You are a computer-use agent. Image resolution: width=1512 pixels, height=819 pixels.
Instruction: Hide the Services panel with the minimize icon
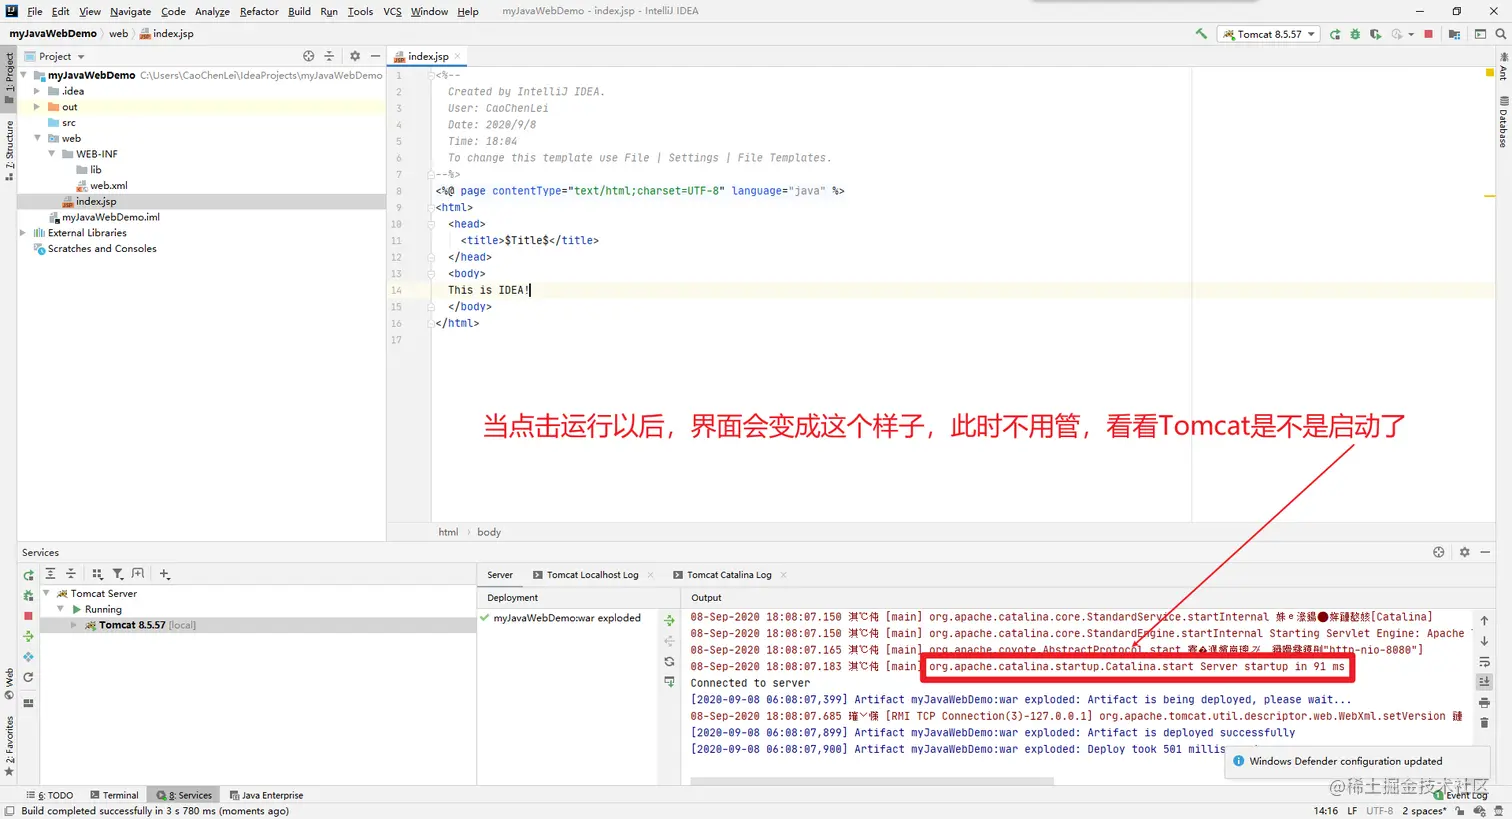coord(1486,552)
